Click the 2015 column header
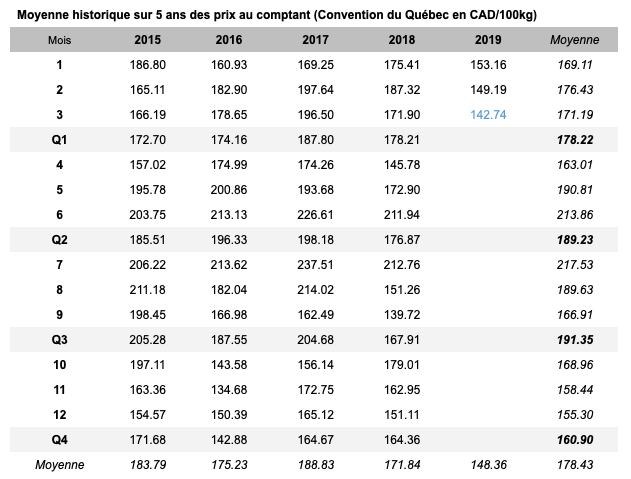Screen dimensions: 631x479 pos(148,40)
